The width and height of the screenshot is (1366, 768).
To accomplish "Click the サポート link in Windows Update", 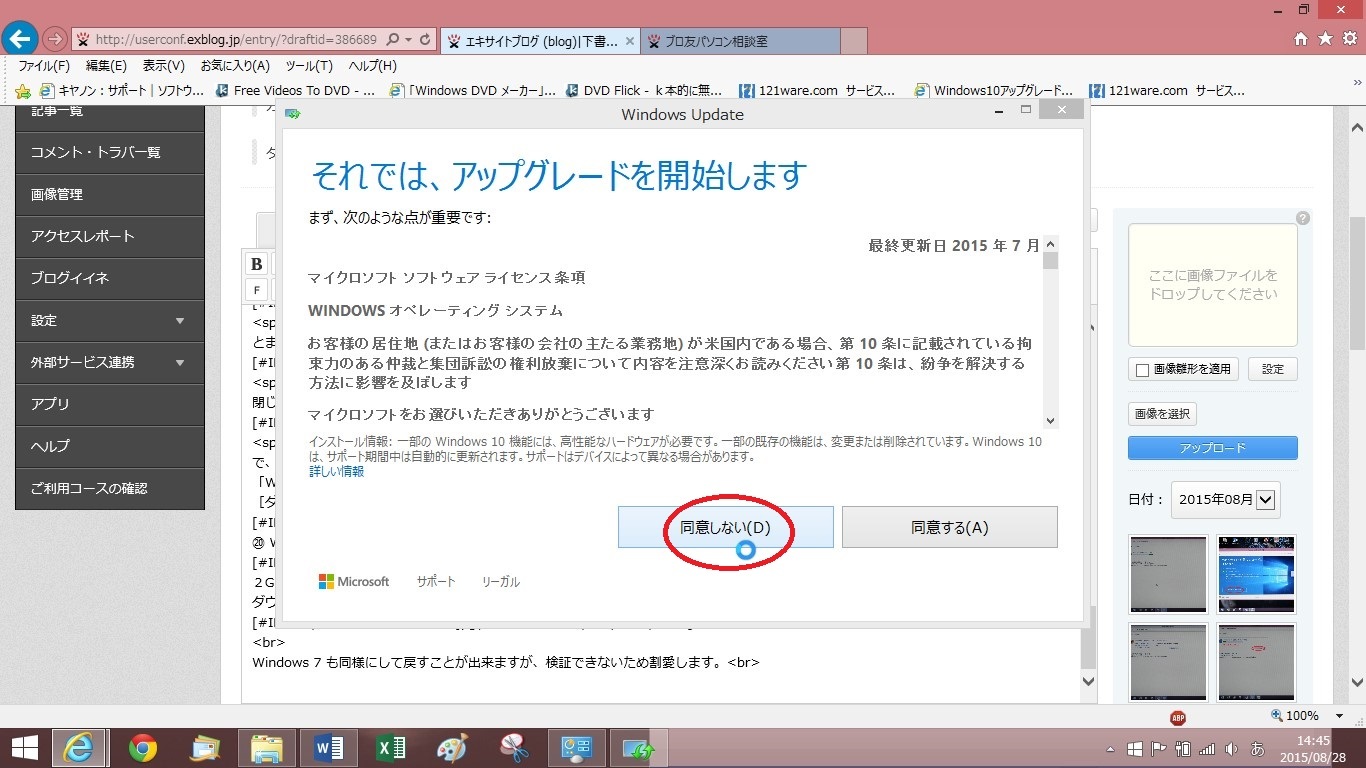I will (436, 581).
